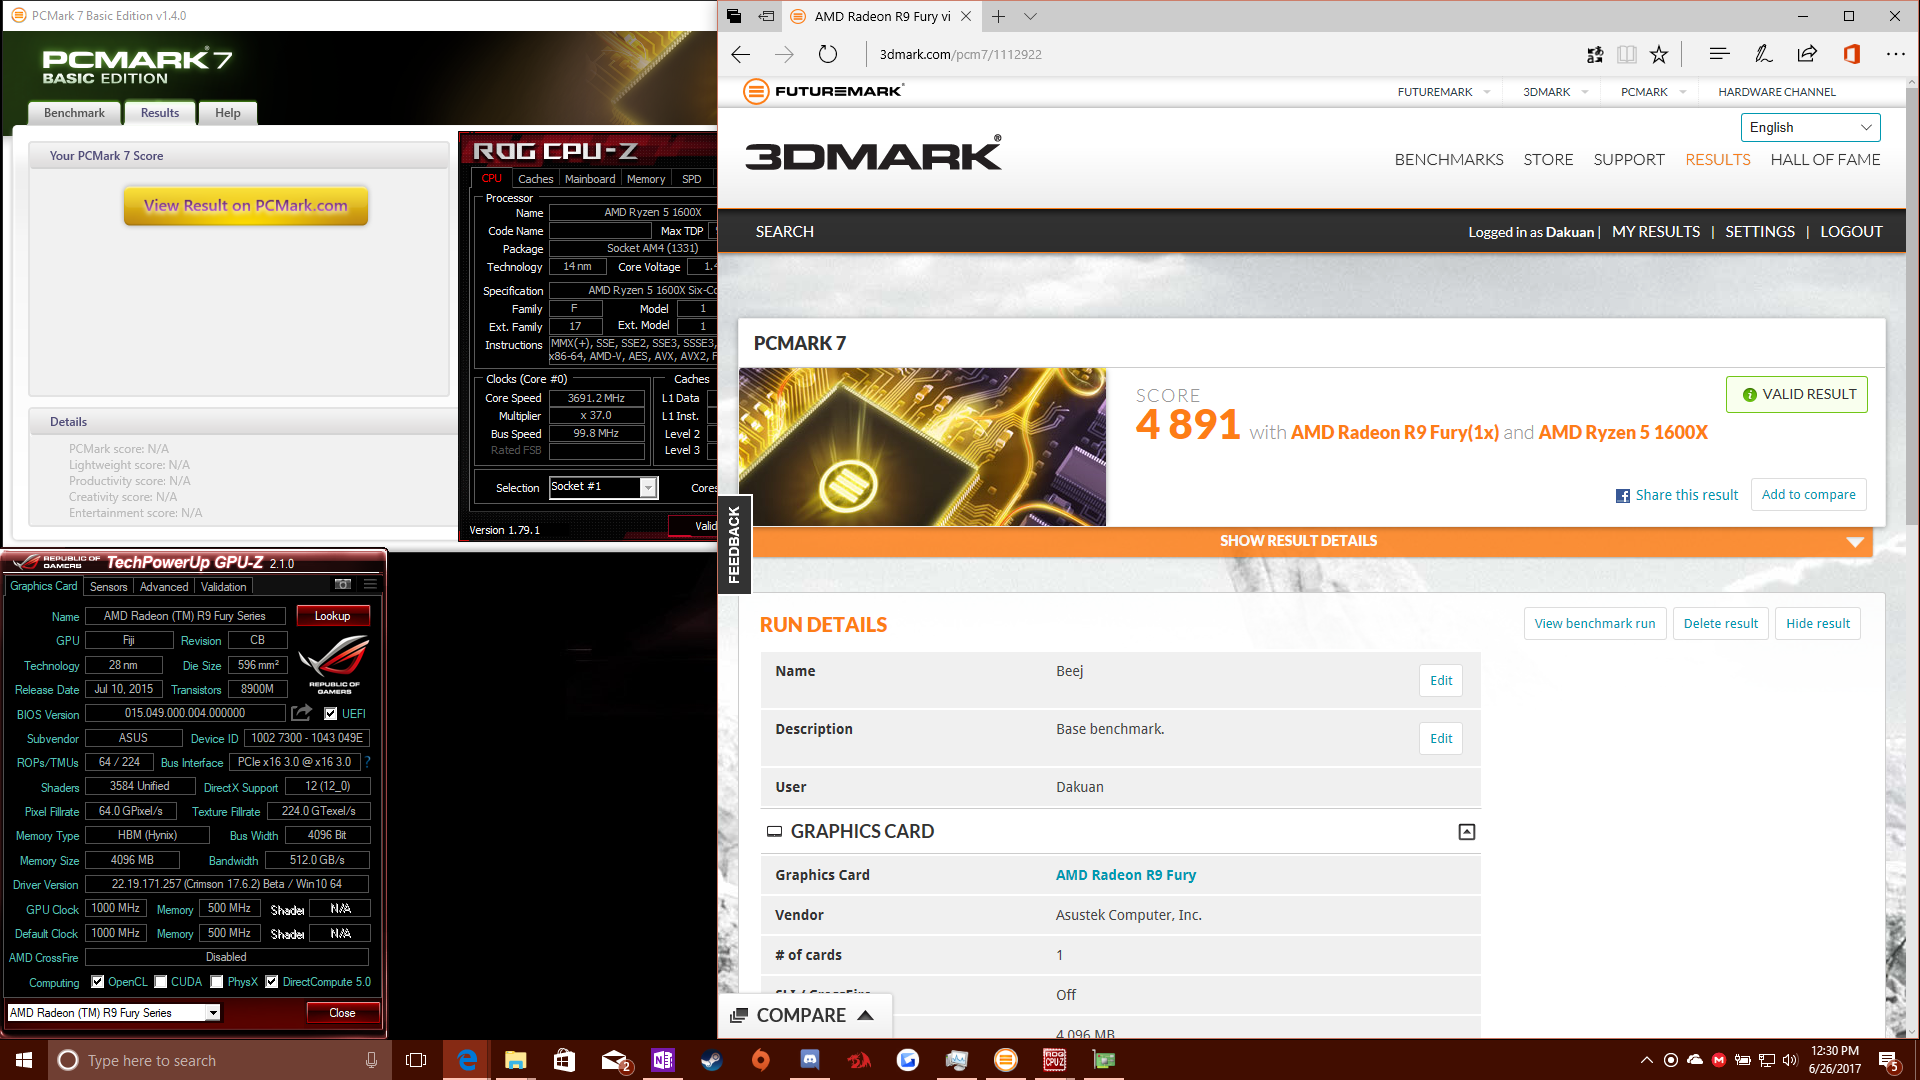The height and width of the screenshot is (1080, 1920).
Task: Toggle the DirectCompute 5.0 checkbox
Action: [x=271, y=982]
